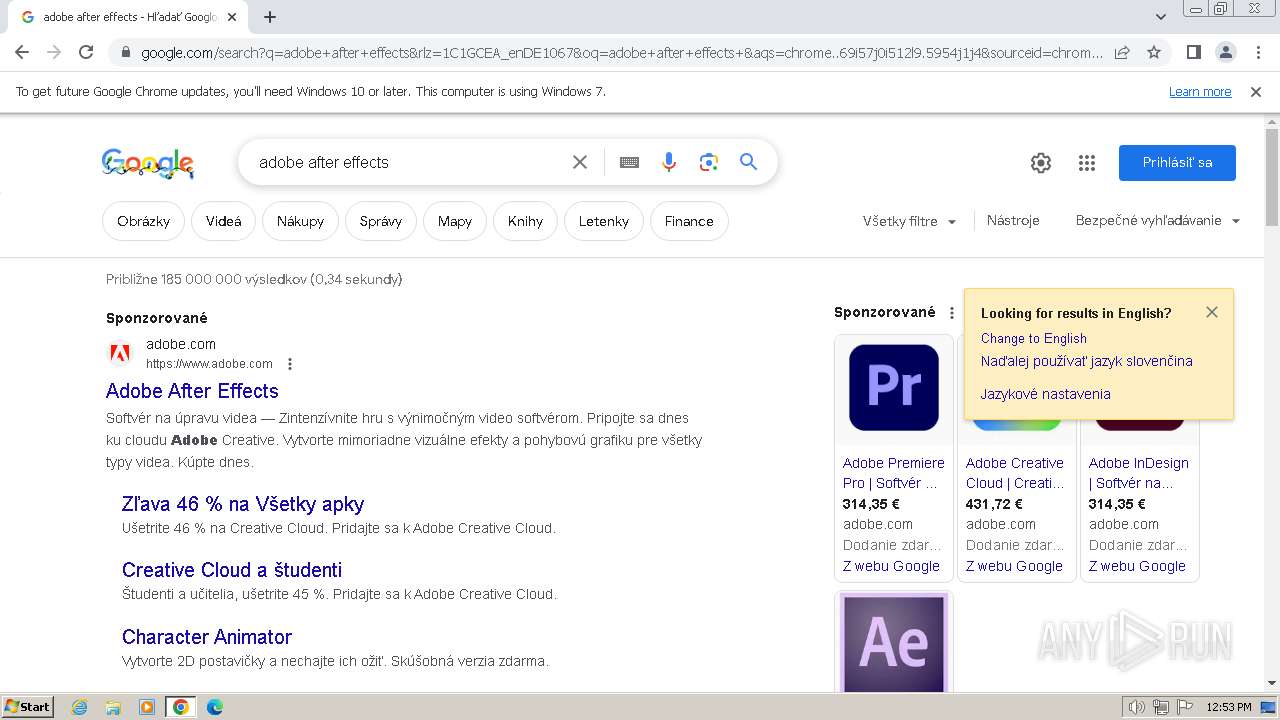Viewport: 1280px width, 720px height.
Task: Open the Nástroje search tools
Action: click(x=1013, y=220)
